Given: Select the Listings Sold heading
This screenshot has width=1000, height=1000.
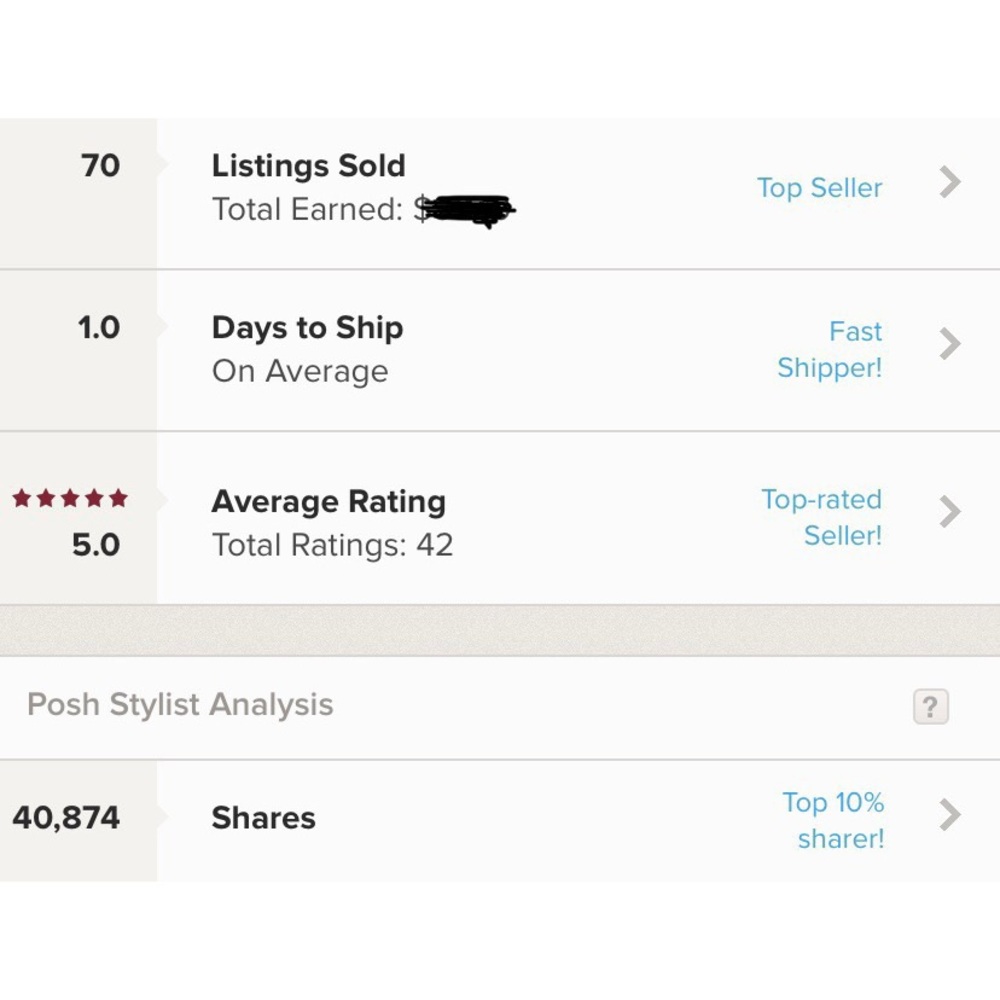Looking at the screenshot, I should (308, 166).
